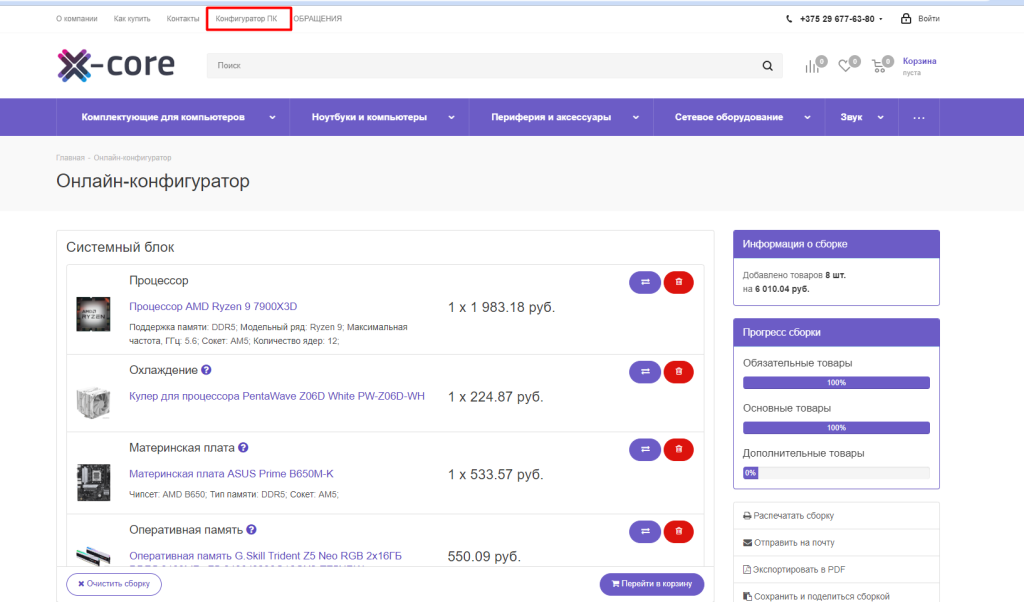Delete the Оперативная память with trash icon
The width and height of the screenshot is (1024, 602).
pos(679,531)
